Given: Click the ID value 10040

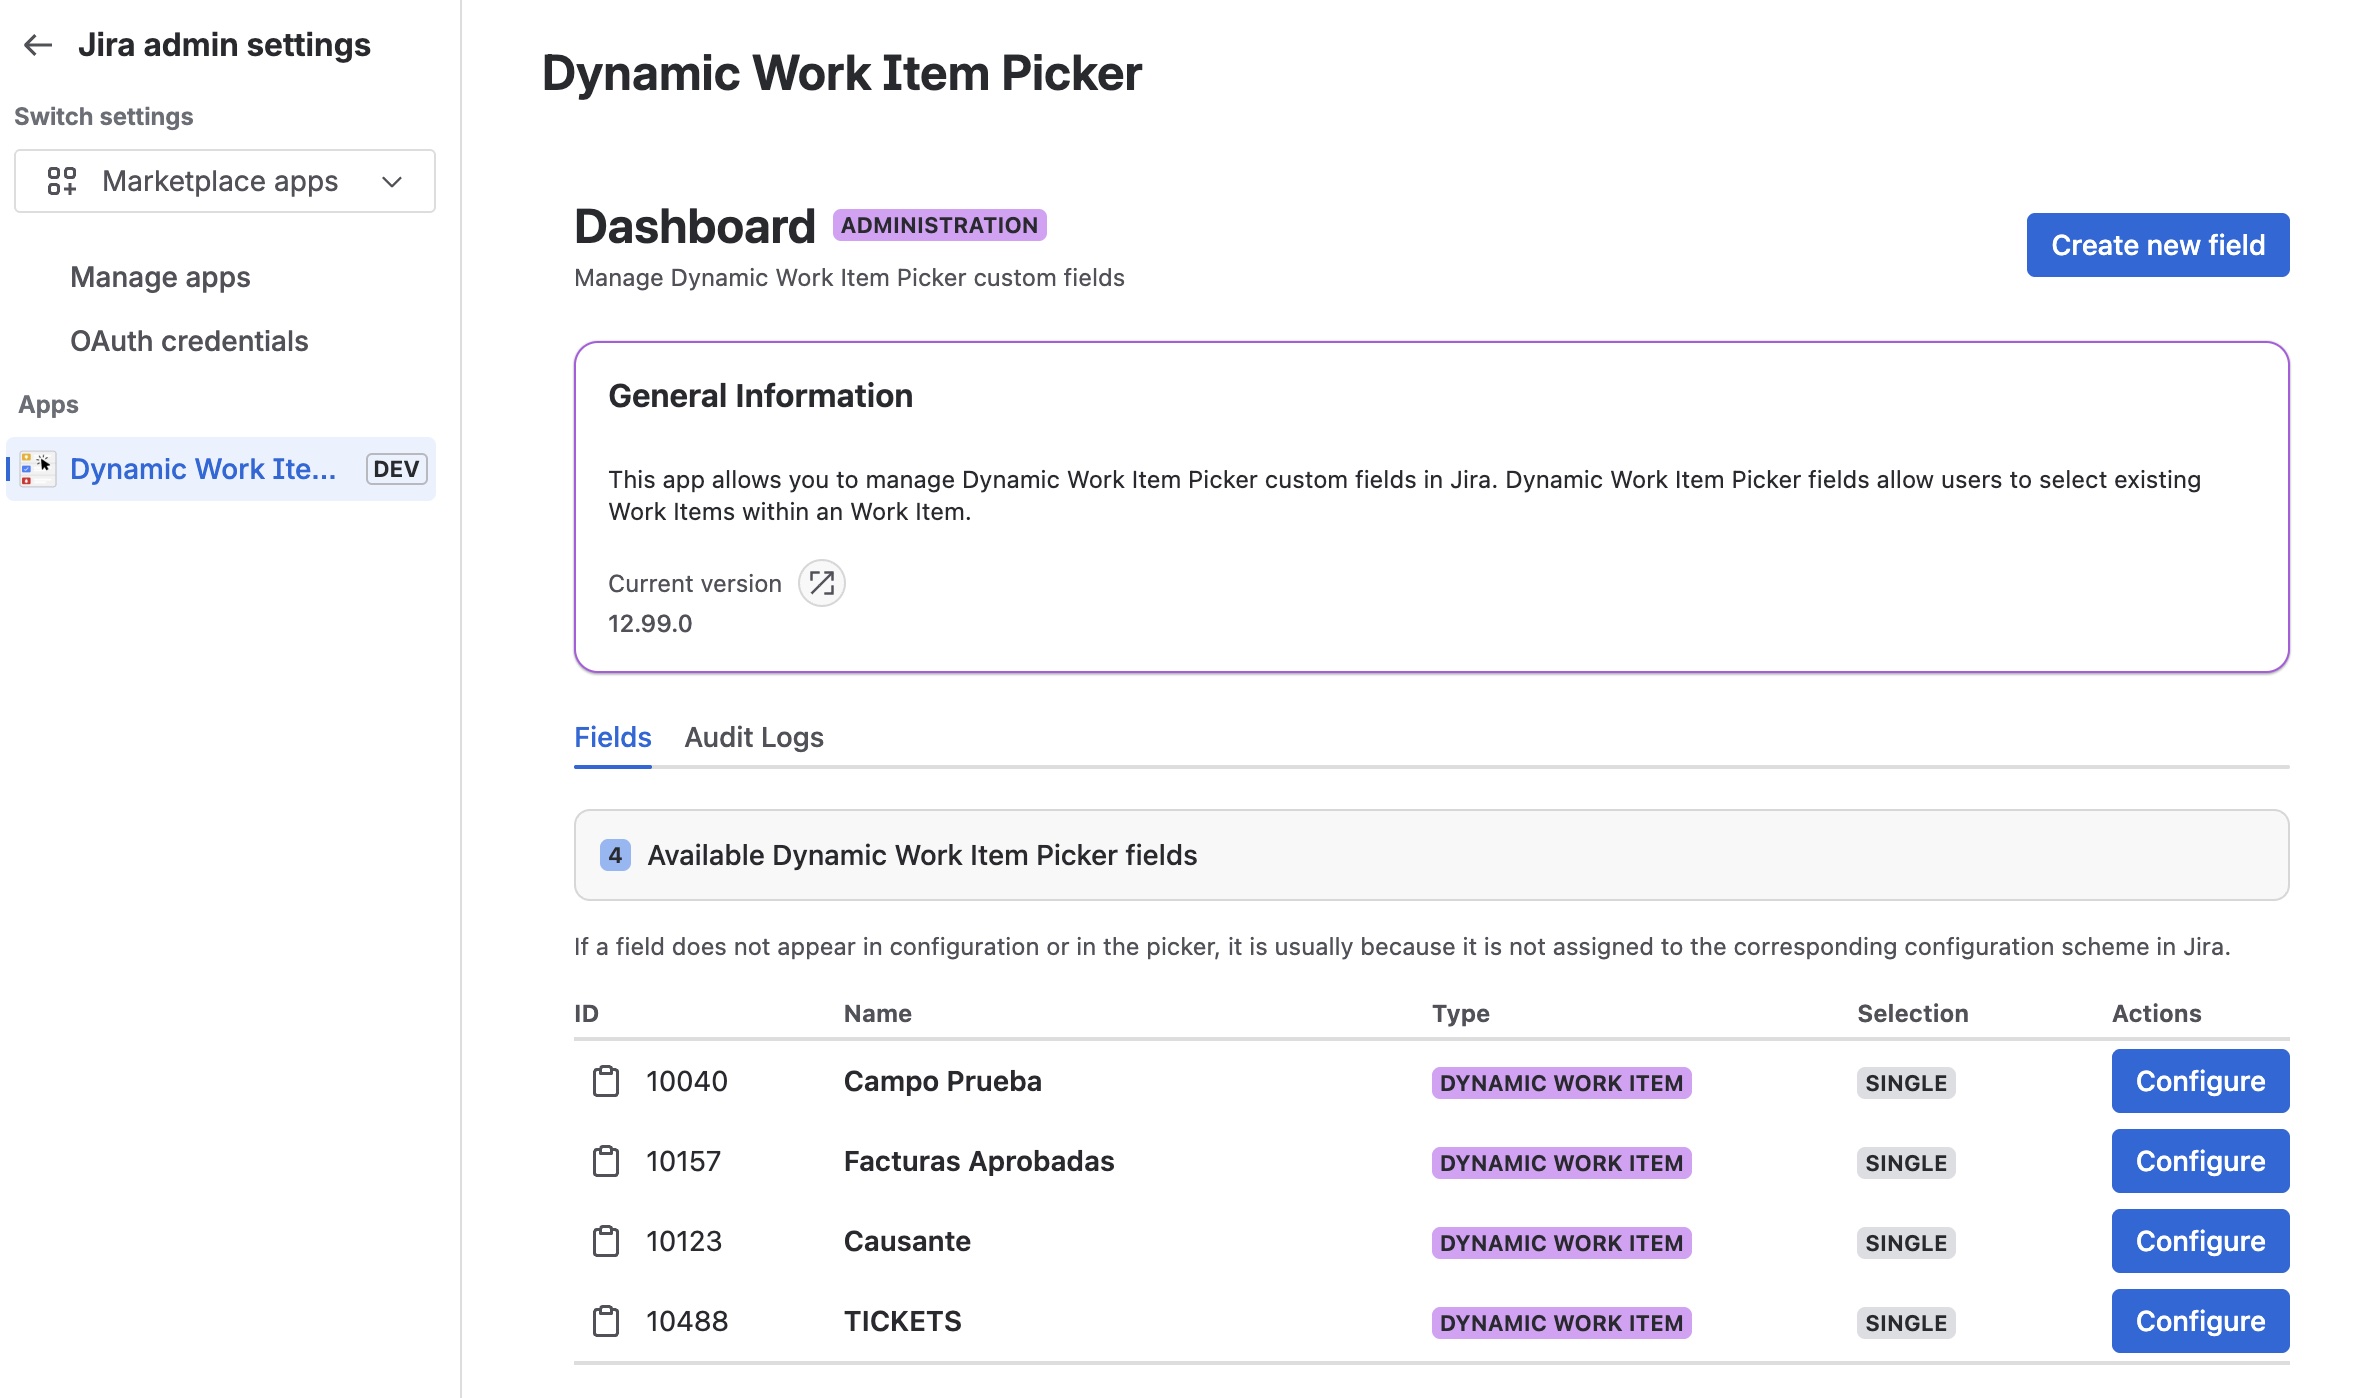Looking at the screenshot, I should [687, 1081].
